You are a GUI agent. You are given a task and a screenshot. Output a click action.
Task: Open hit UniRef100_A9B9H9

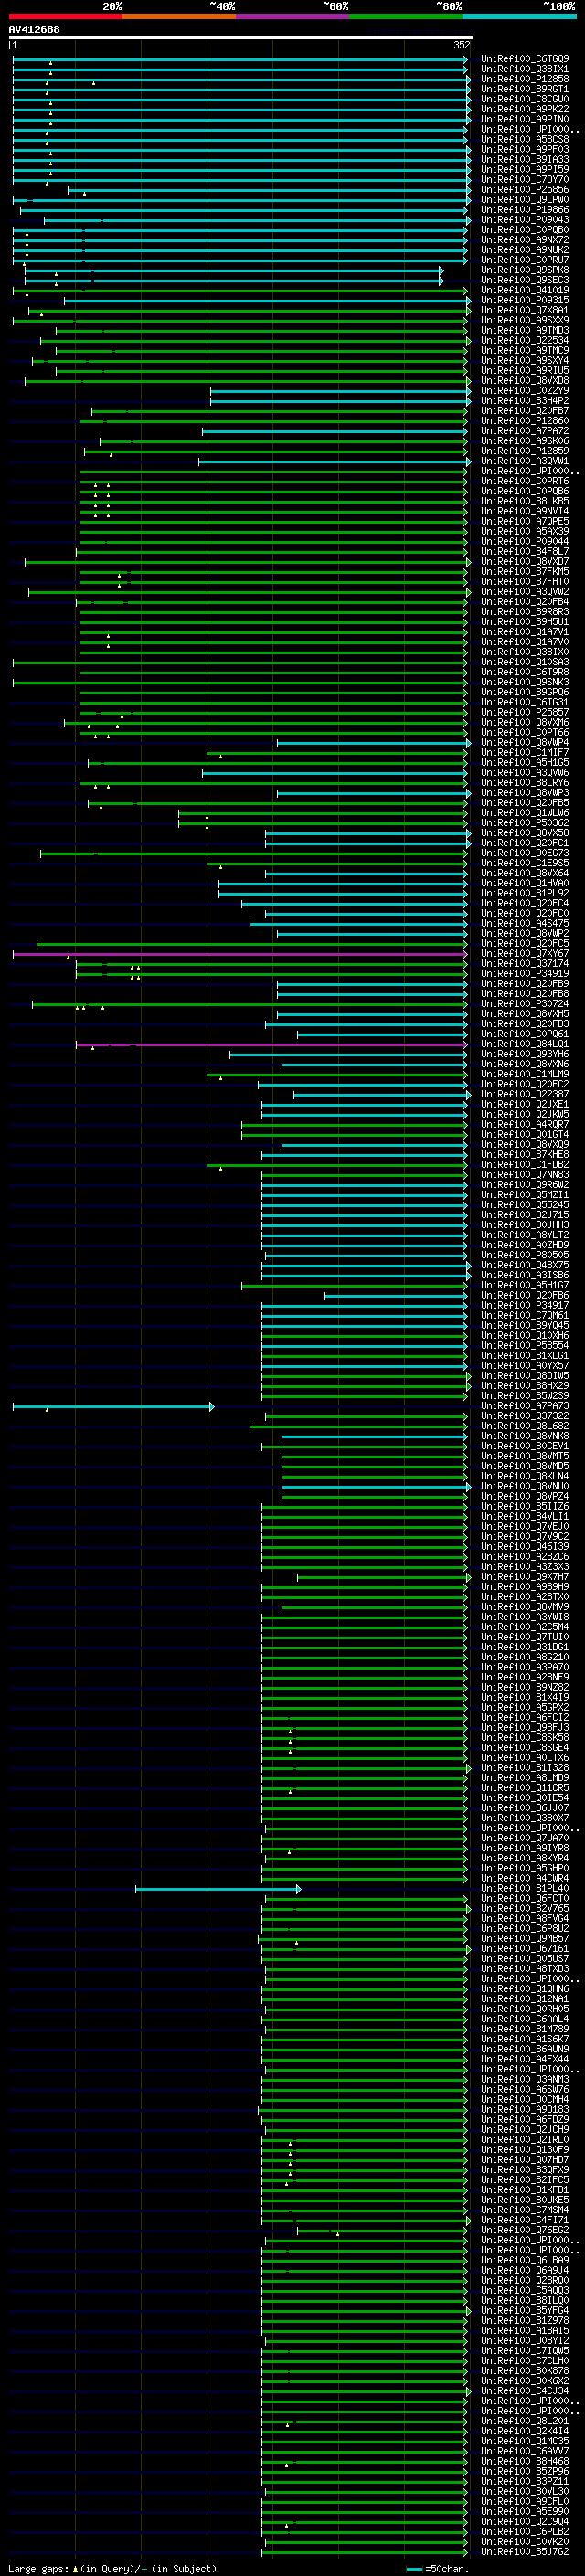(525, 1586)
